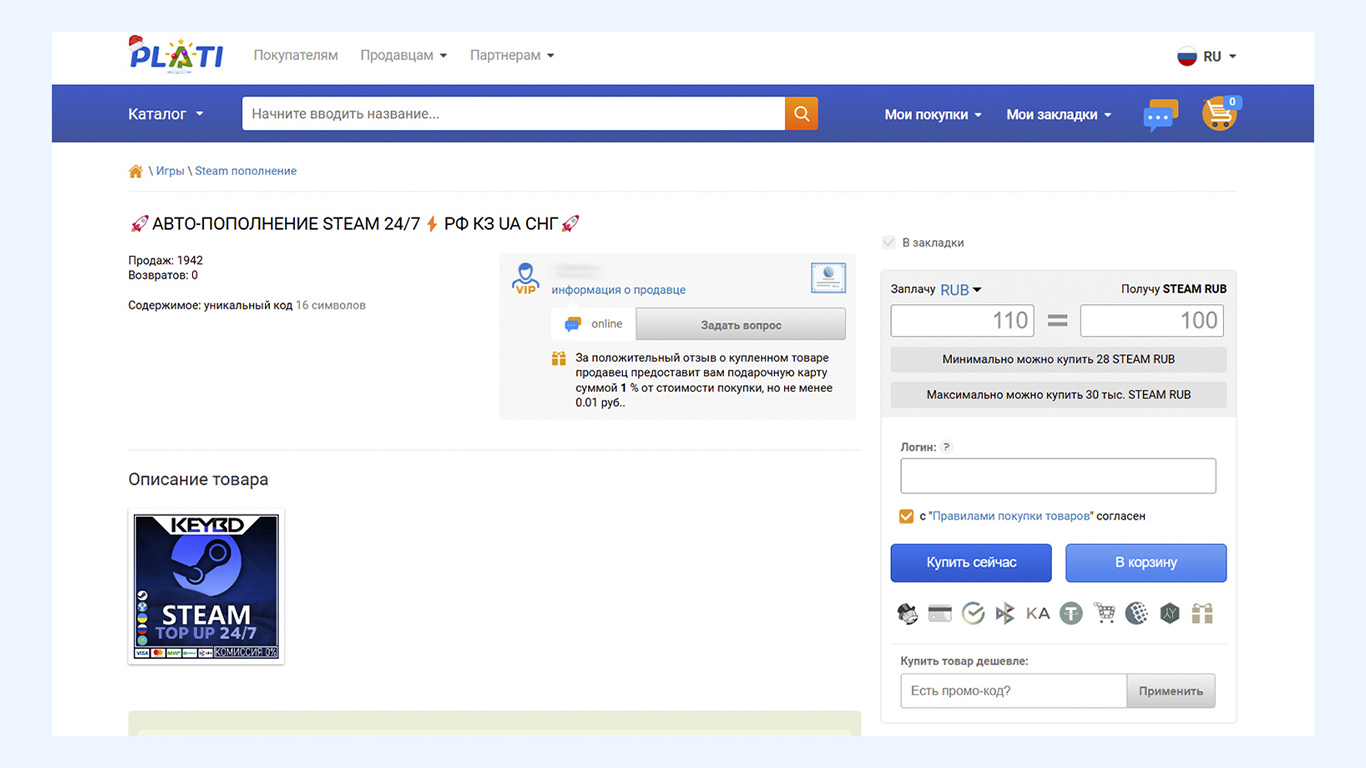Open the chat messages icon in header

point(1160,115)
